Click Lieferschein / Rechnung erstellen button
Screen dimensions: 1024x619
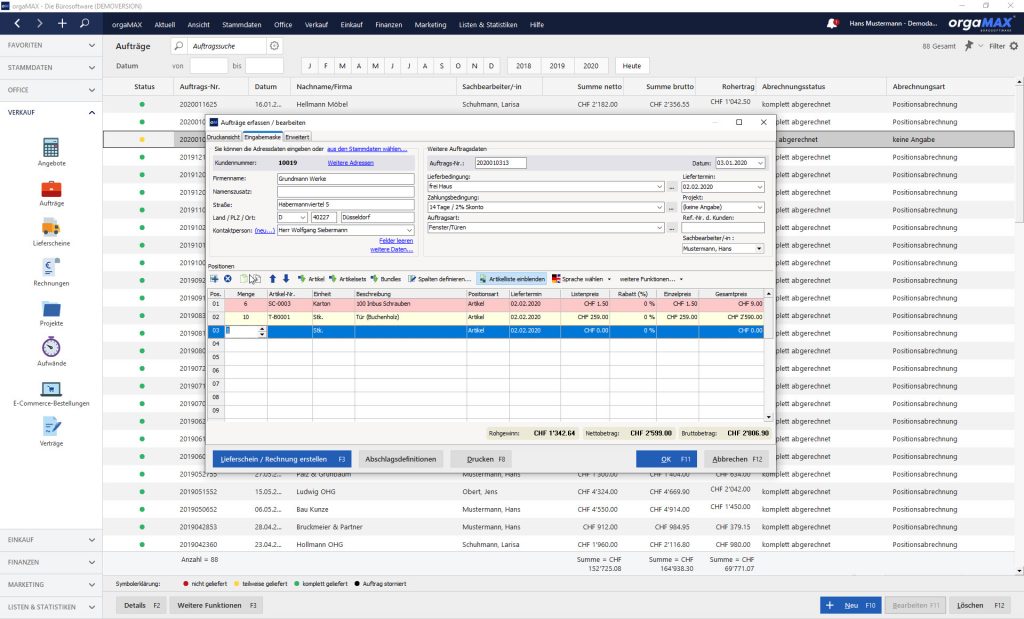point(282,459)
